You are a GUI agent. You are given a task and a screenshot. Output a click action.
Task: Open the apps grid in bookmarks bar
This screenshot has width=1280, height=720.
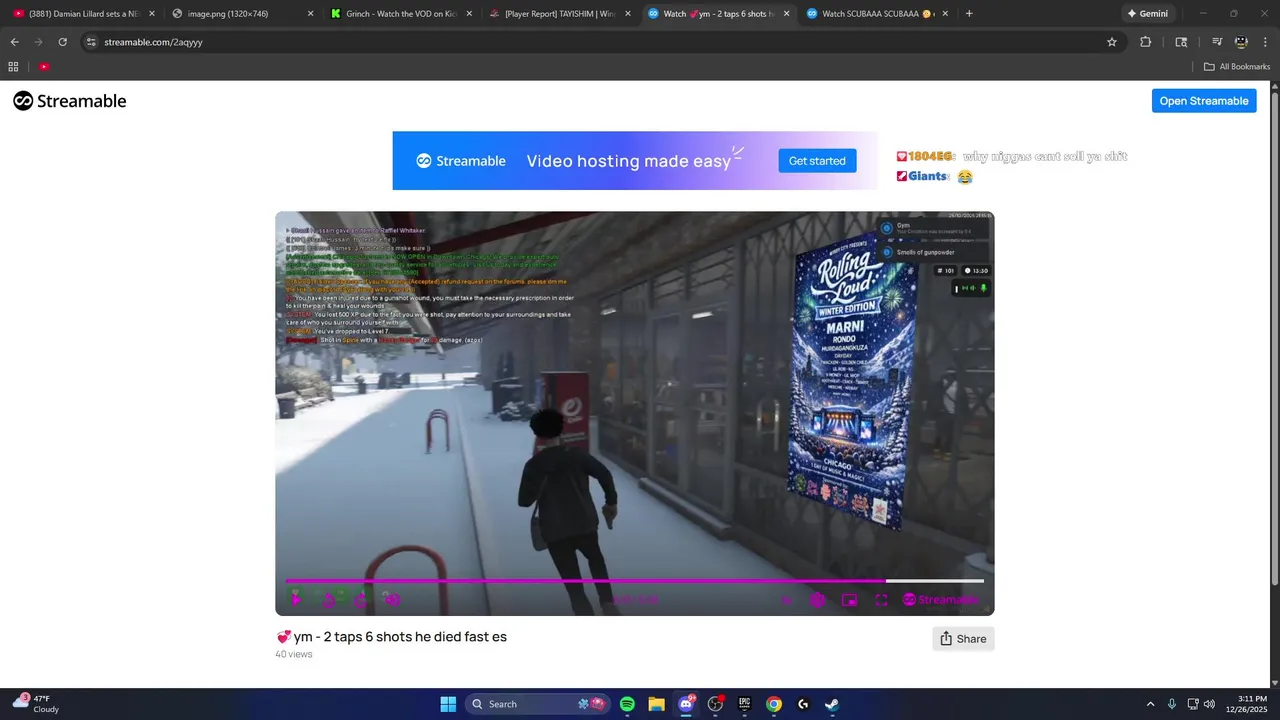point(13,67)
